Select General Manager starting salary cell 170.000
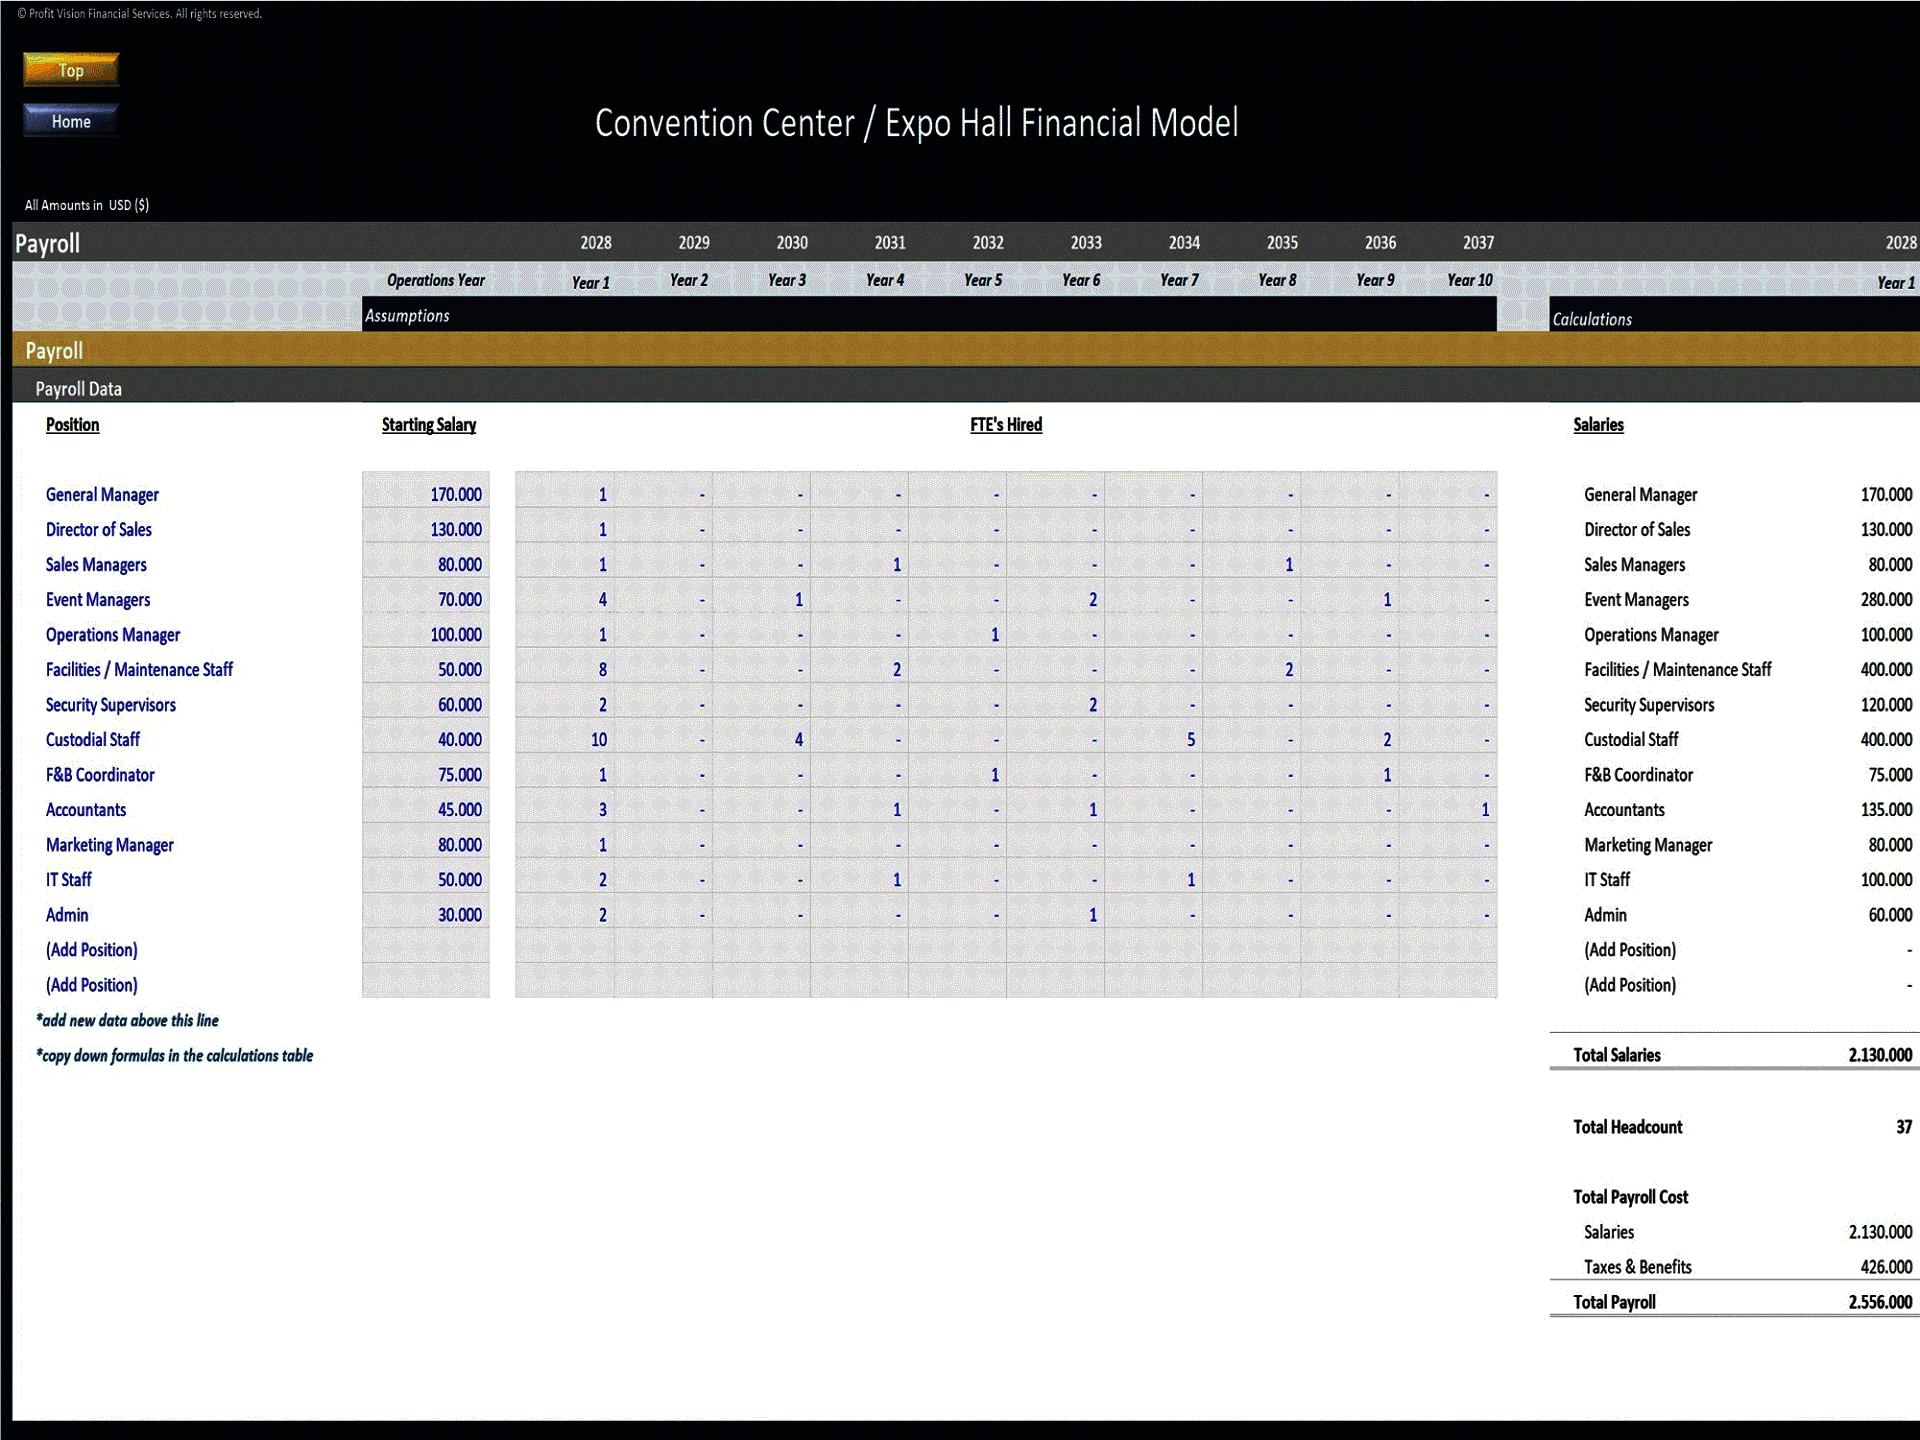The image size is (1920, 1440). pyautogui.click(x=426, y=494)
